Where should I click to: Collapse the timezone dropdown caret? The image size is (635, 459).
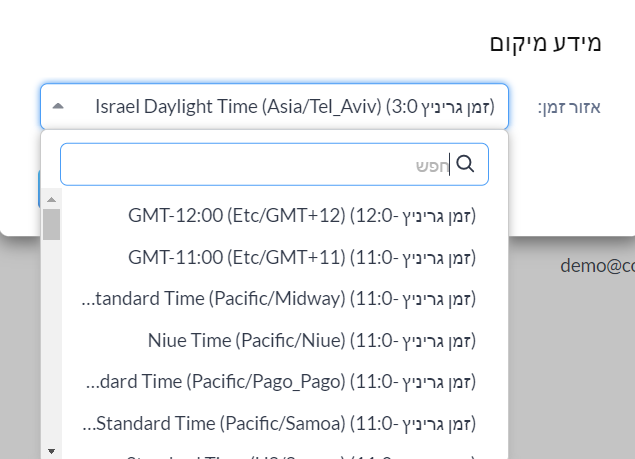[x=58, y=107]
